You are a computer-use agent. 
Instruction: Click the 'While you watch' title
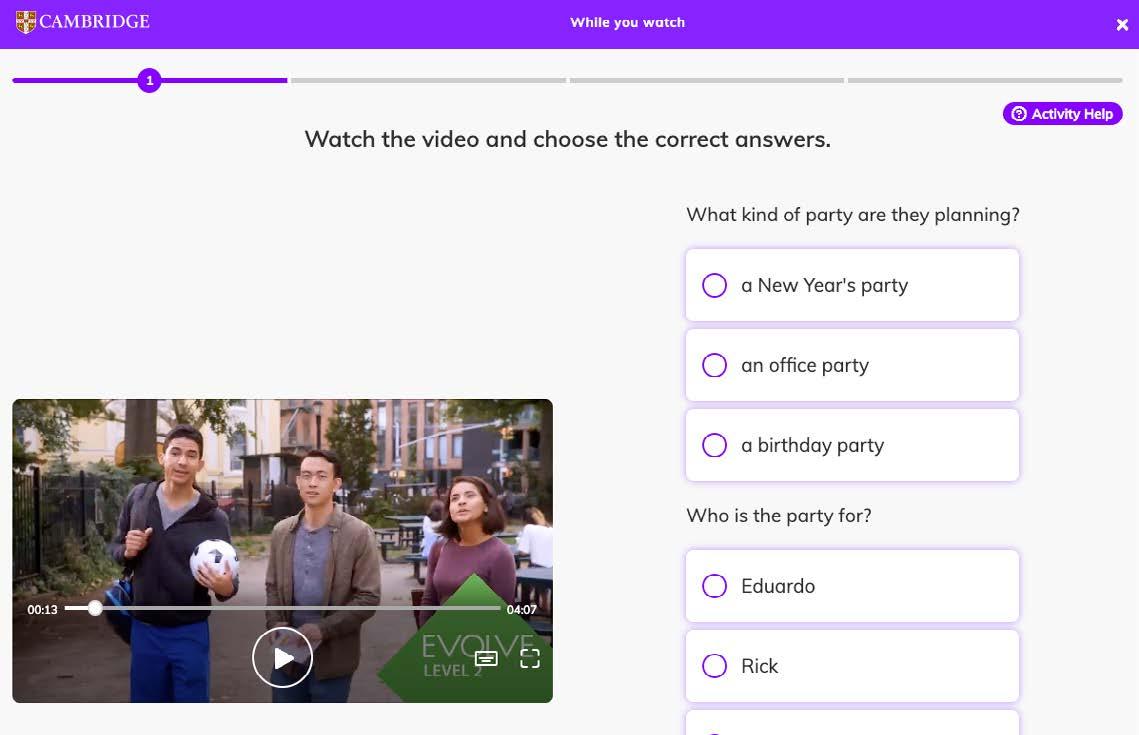[x=628, y=23]
